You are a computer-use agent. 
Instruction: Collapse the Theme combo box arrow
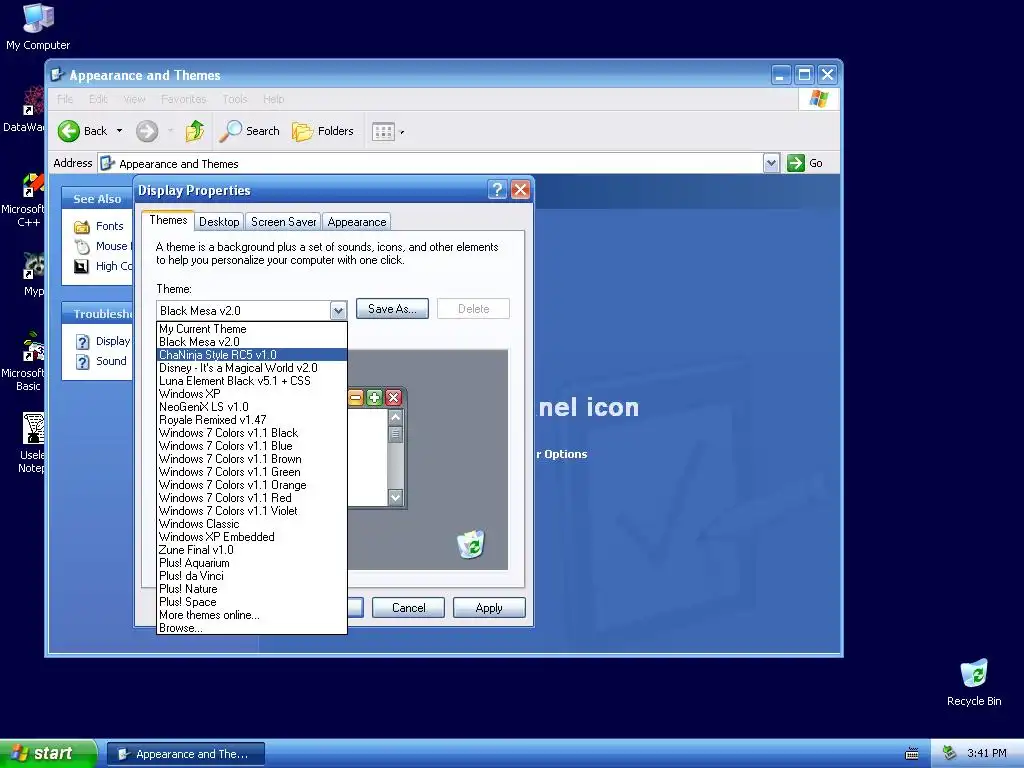tap(338, 311)
